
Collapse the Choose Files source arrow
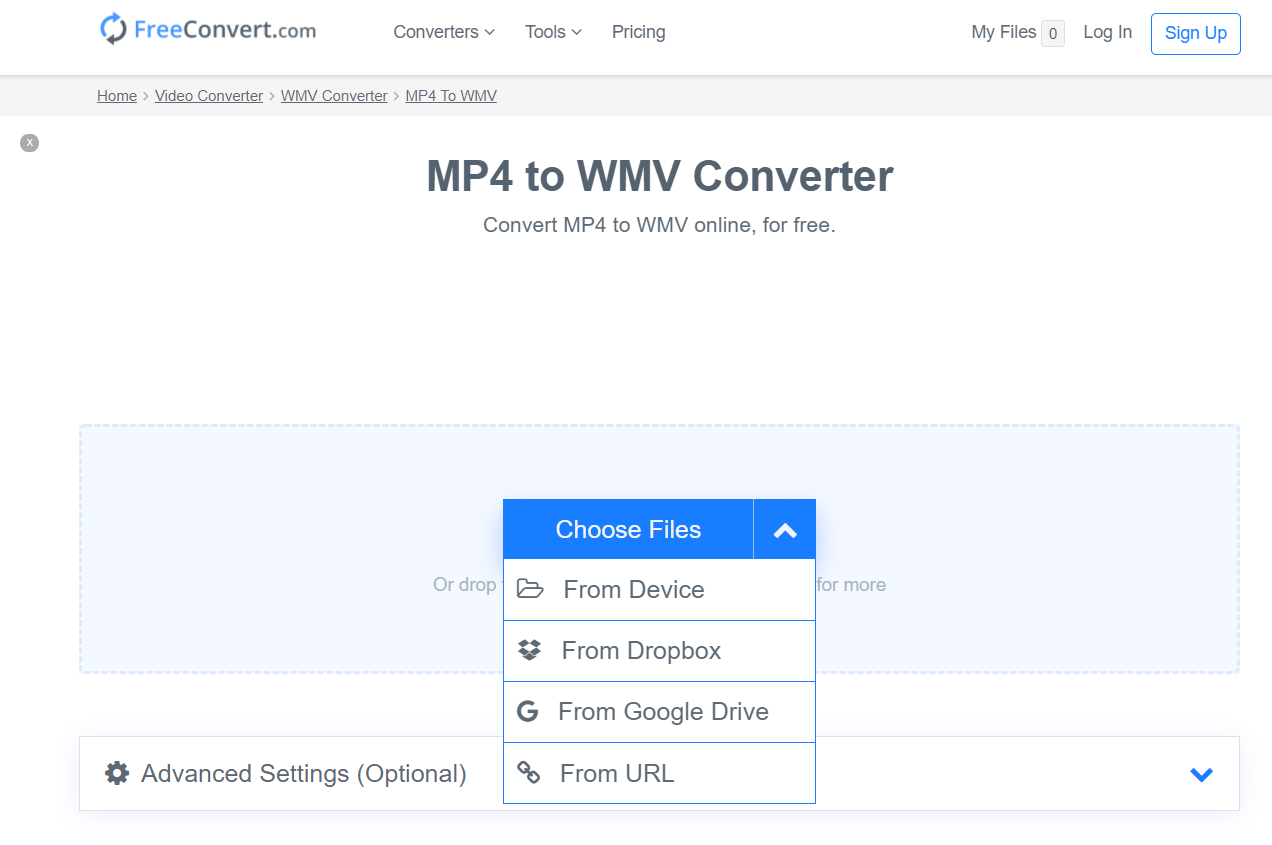(785, 529)
